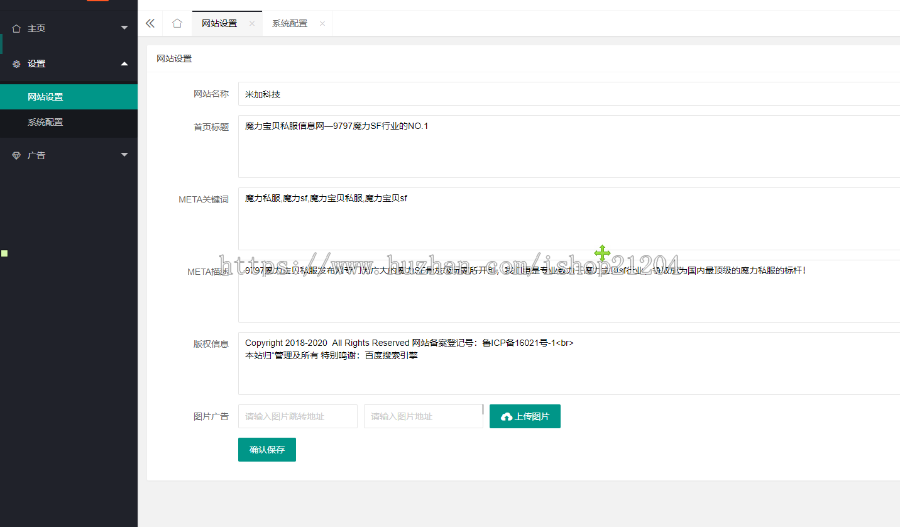Screen dimensions: 900x527
Task: Collapse sidebar with double-chevron icon
Action: pyautogui.click(x=150, y=24)
